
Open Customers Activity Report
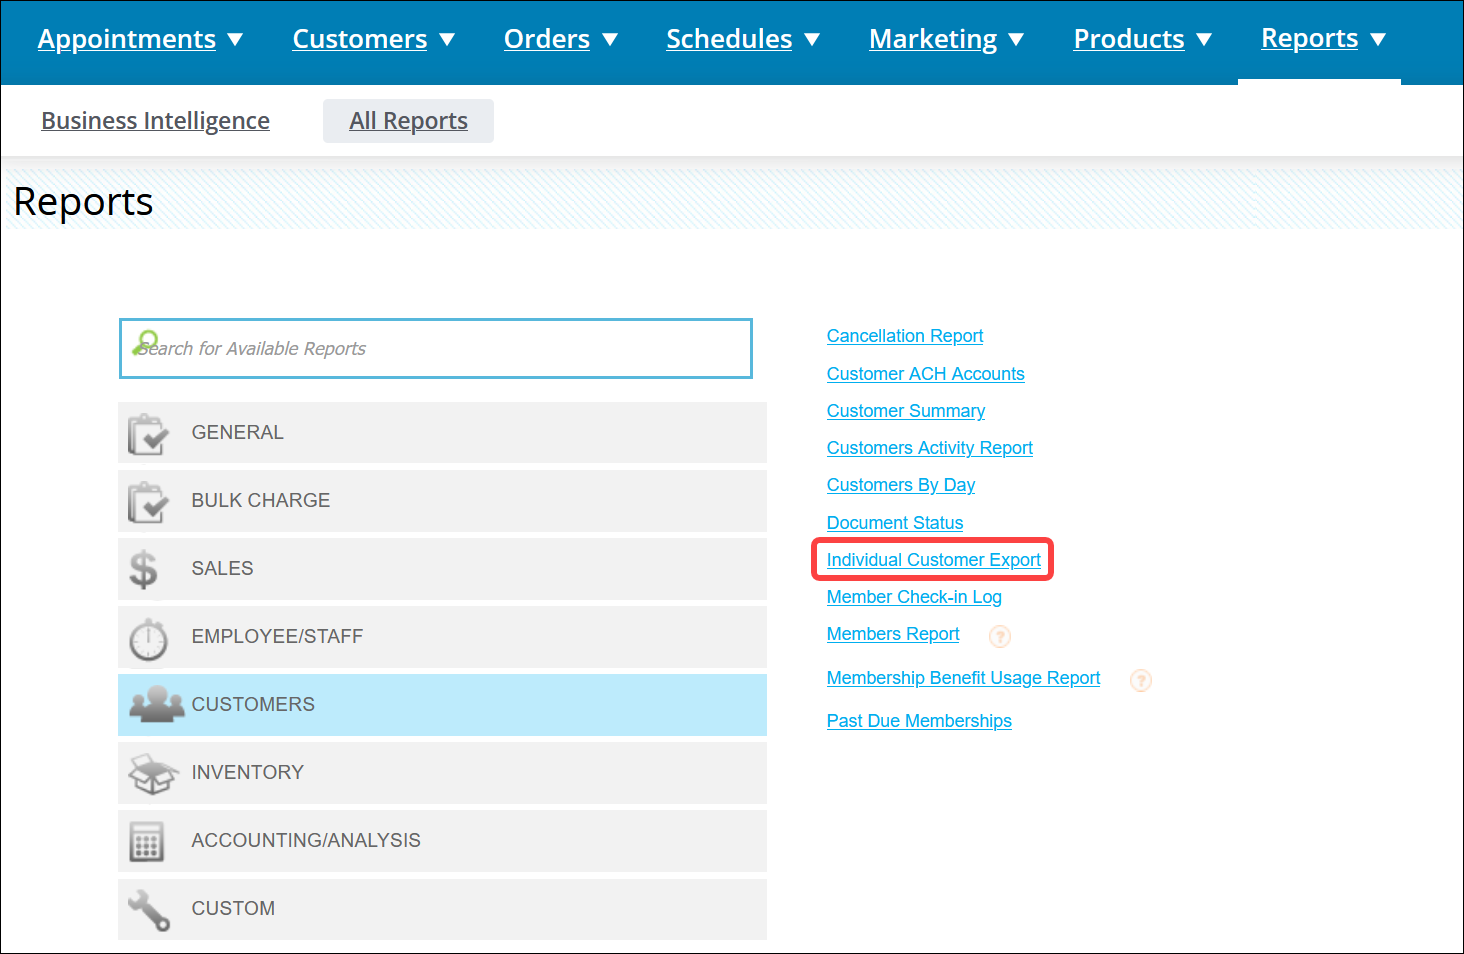pyautogui.click(x=930, y=448)
